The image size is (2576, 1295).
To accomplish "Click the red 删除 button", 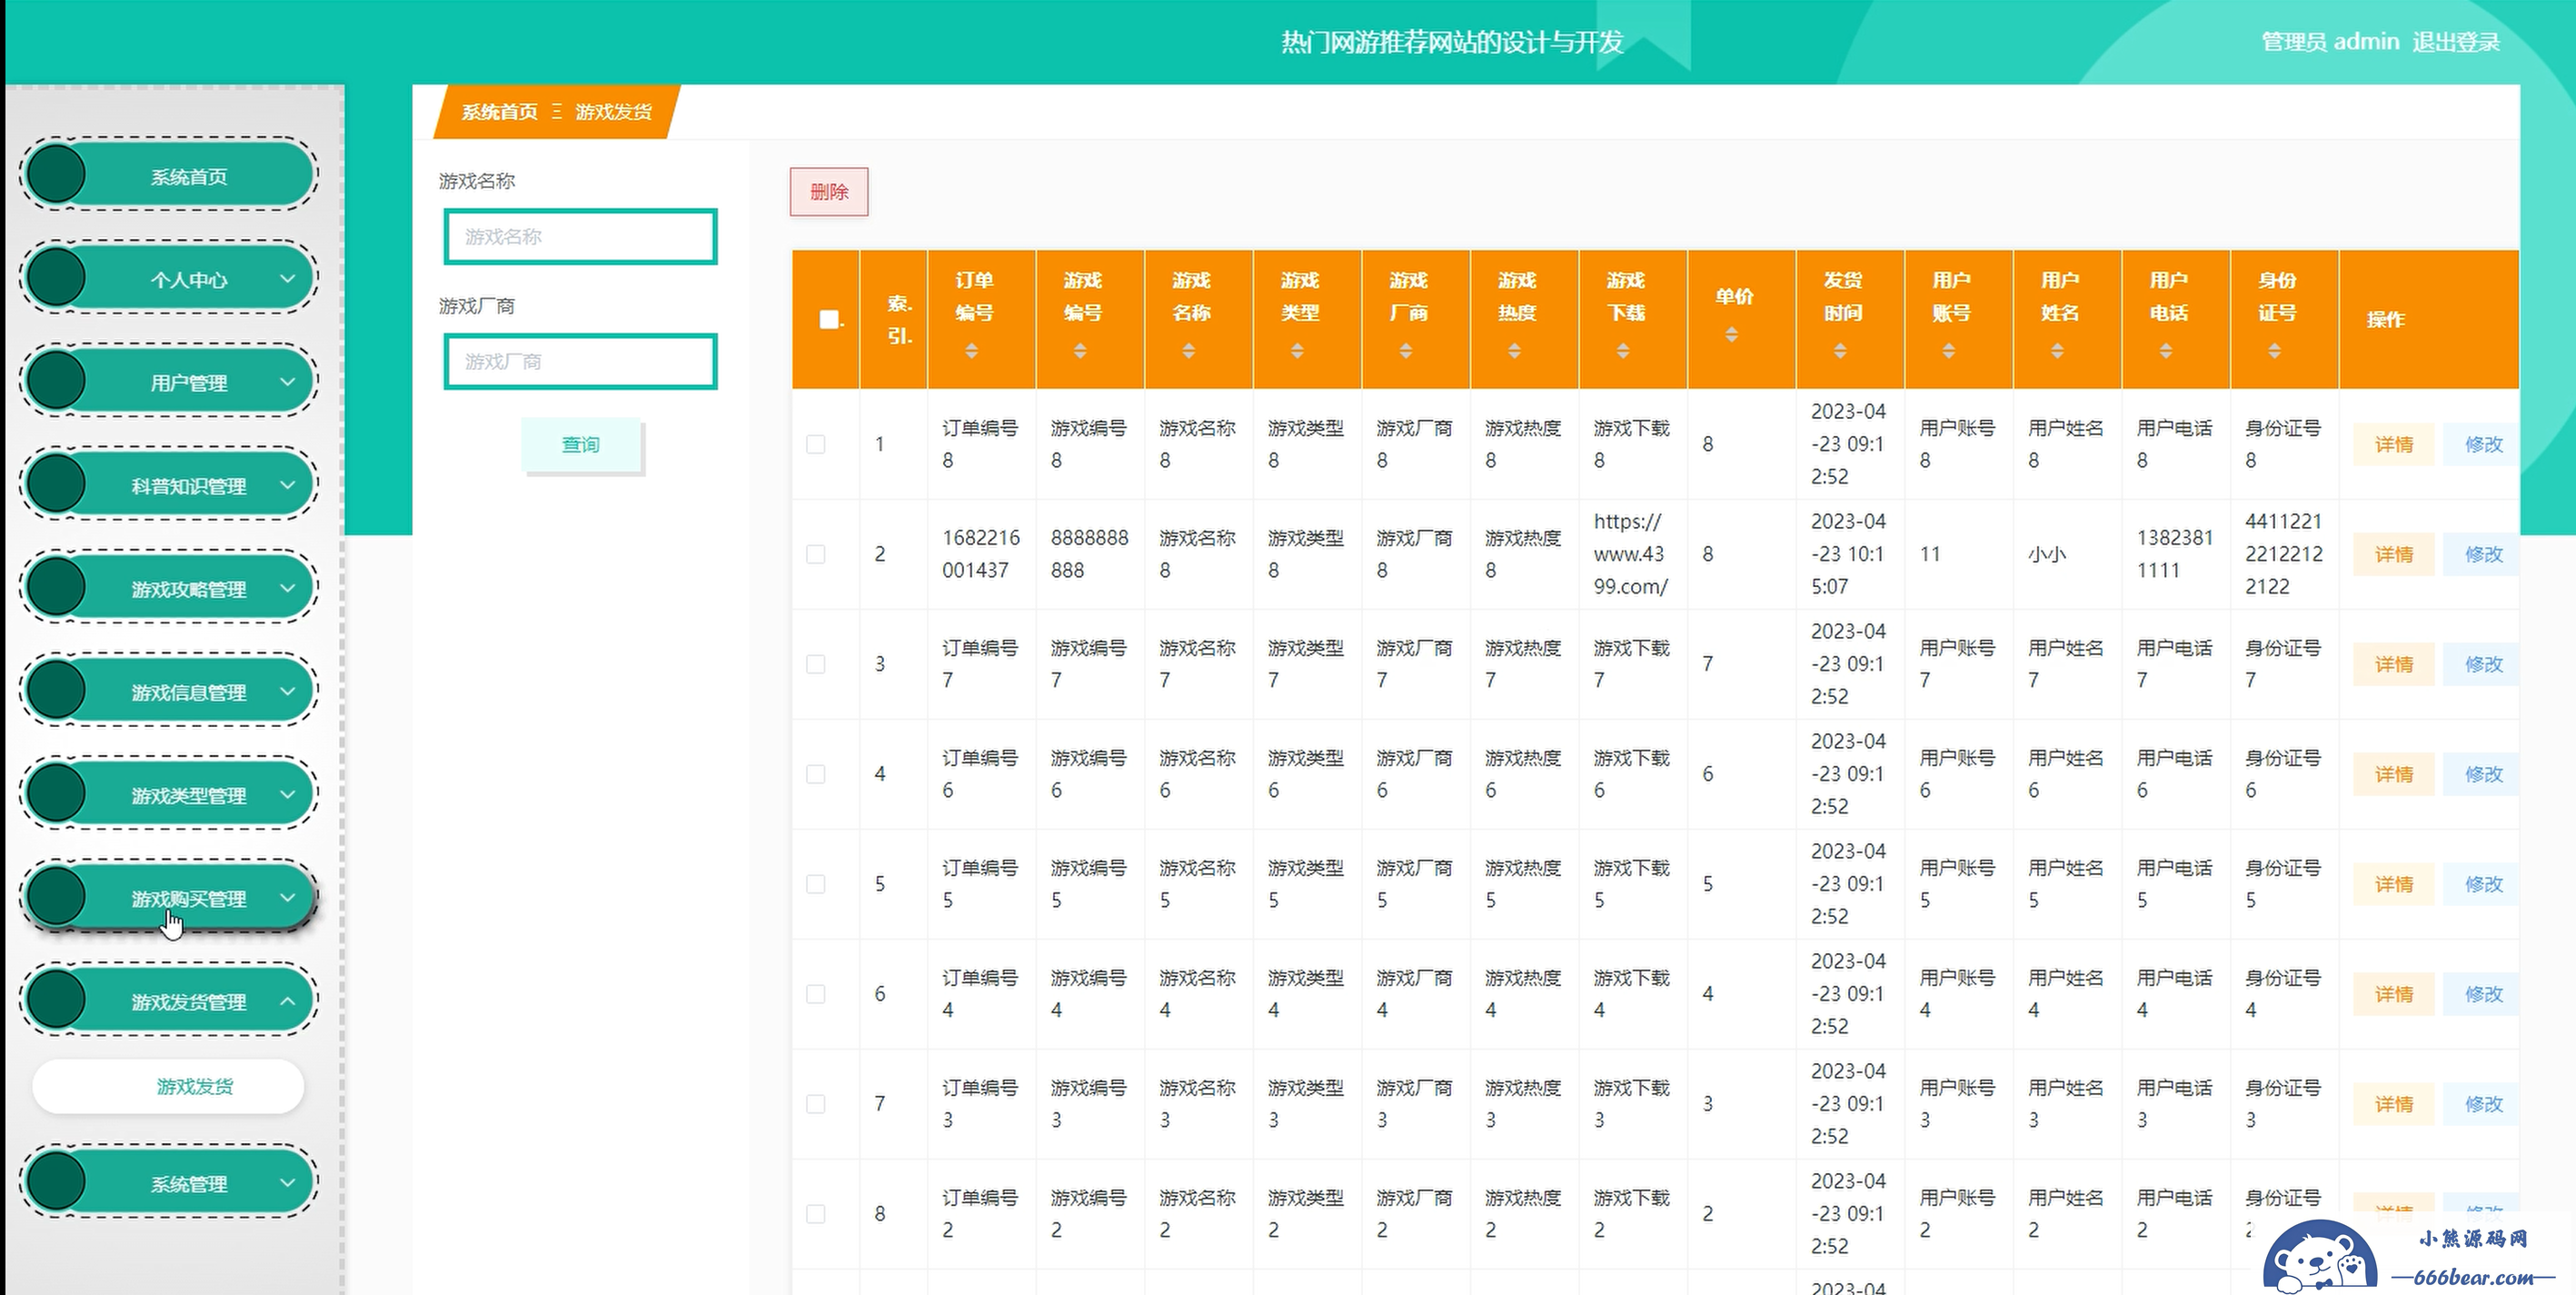I will pyautogui.click(x=829, y=192).
